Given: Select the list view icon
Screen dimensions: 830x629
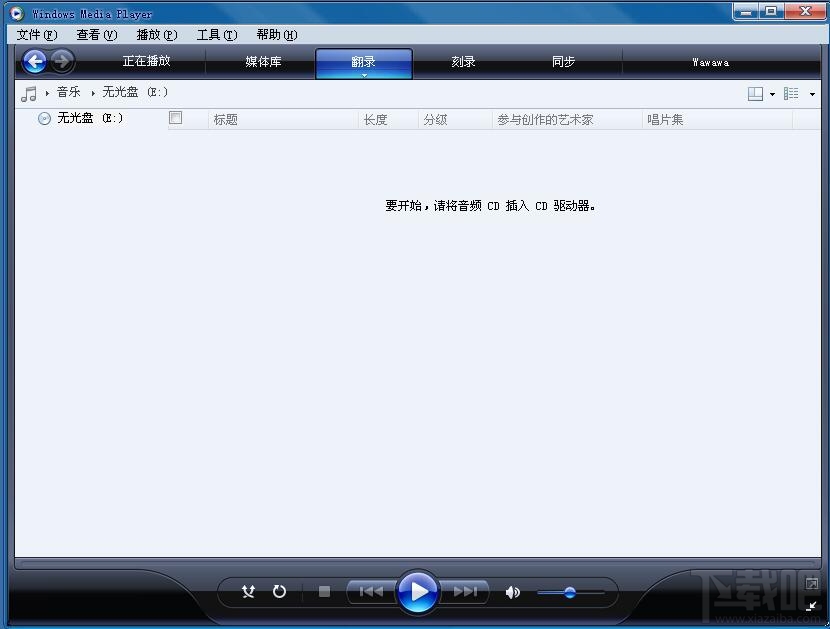Looking at the screenshot, I should [x=791, y=93].
